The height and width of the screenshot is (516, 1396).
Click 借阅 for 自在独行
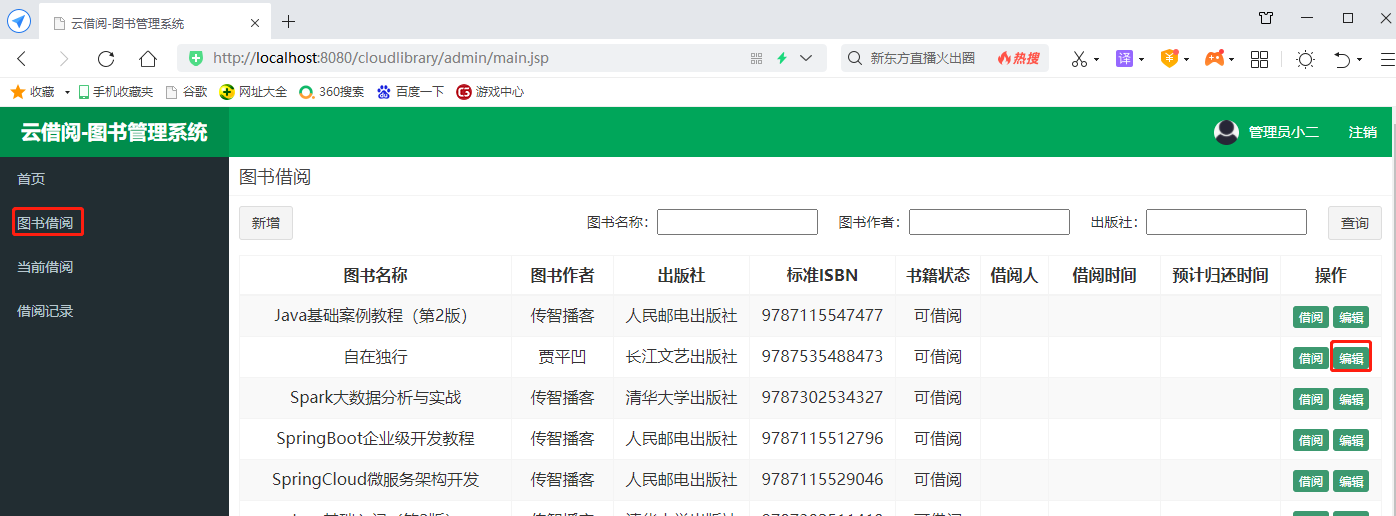coord(1311,358)
